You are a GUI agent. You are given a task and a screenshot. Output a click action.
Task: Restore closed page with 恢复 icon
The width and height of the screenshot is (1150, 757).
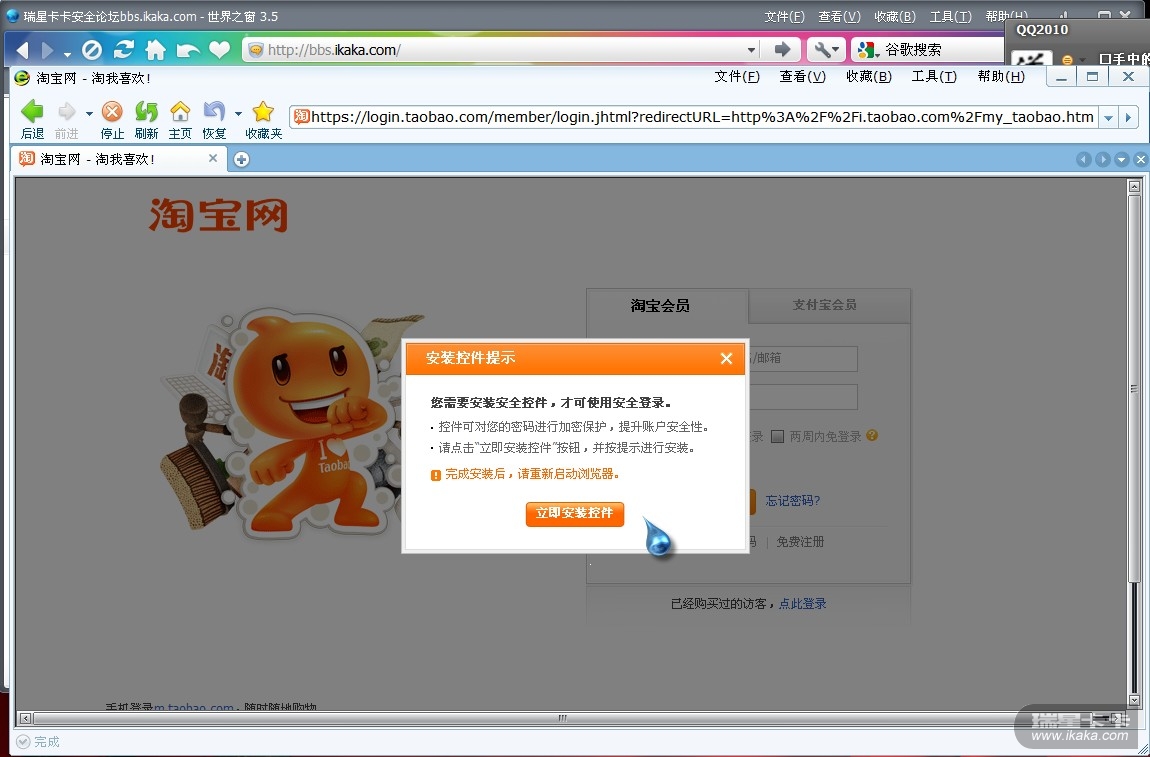[x=213, y=112]
